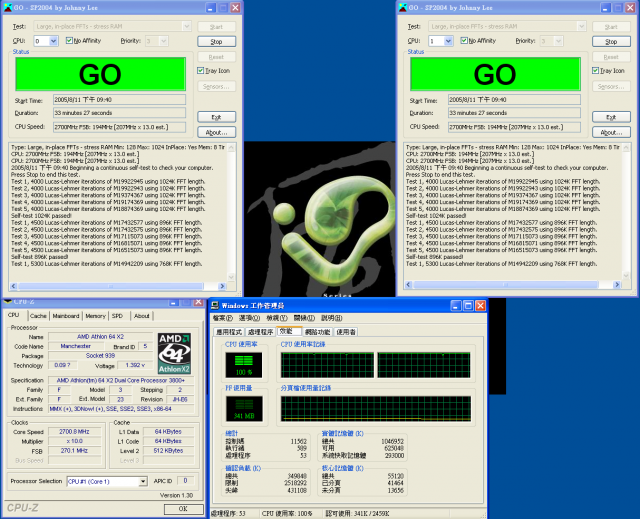Click Code Name value Manchester in CPU-Z

click(x=76, y=346)
